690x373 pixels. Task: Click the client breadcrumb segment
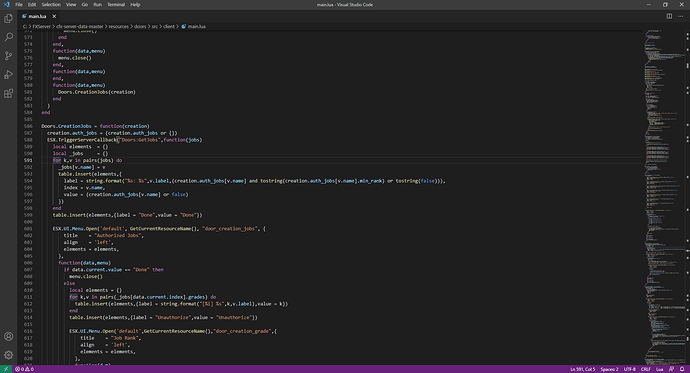tap(169, 26)
